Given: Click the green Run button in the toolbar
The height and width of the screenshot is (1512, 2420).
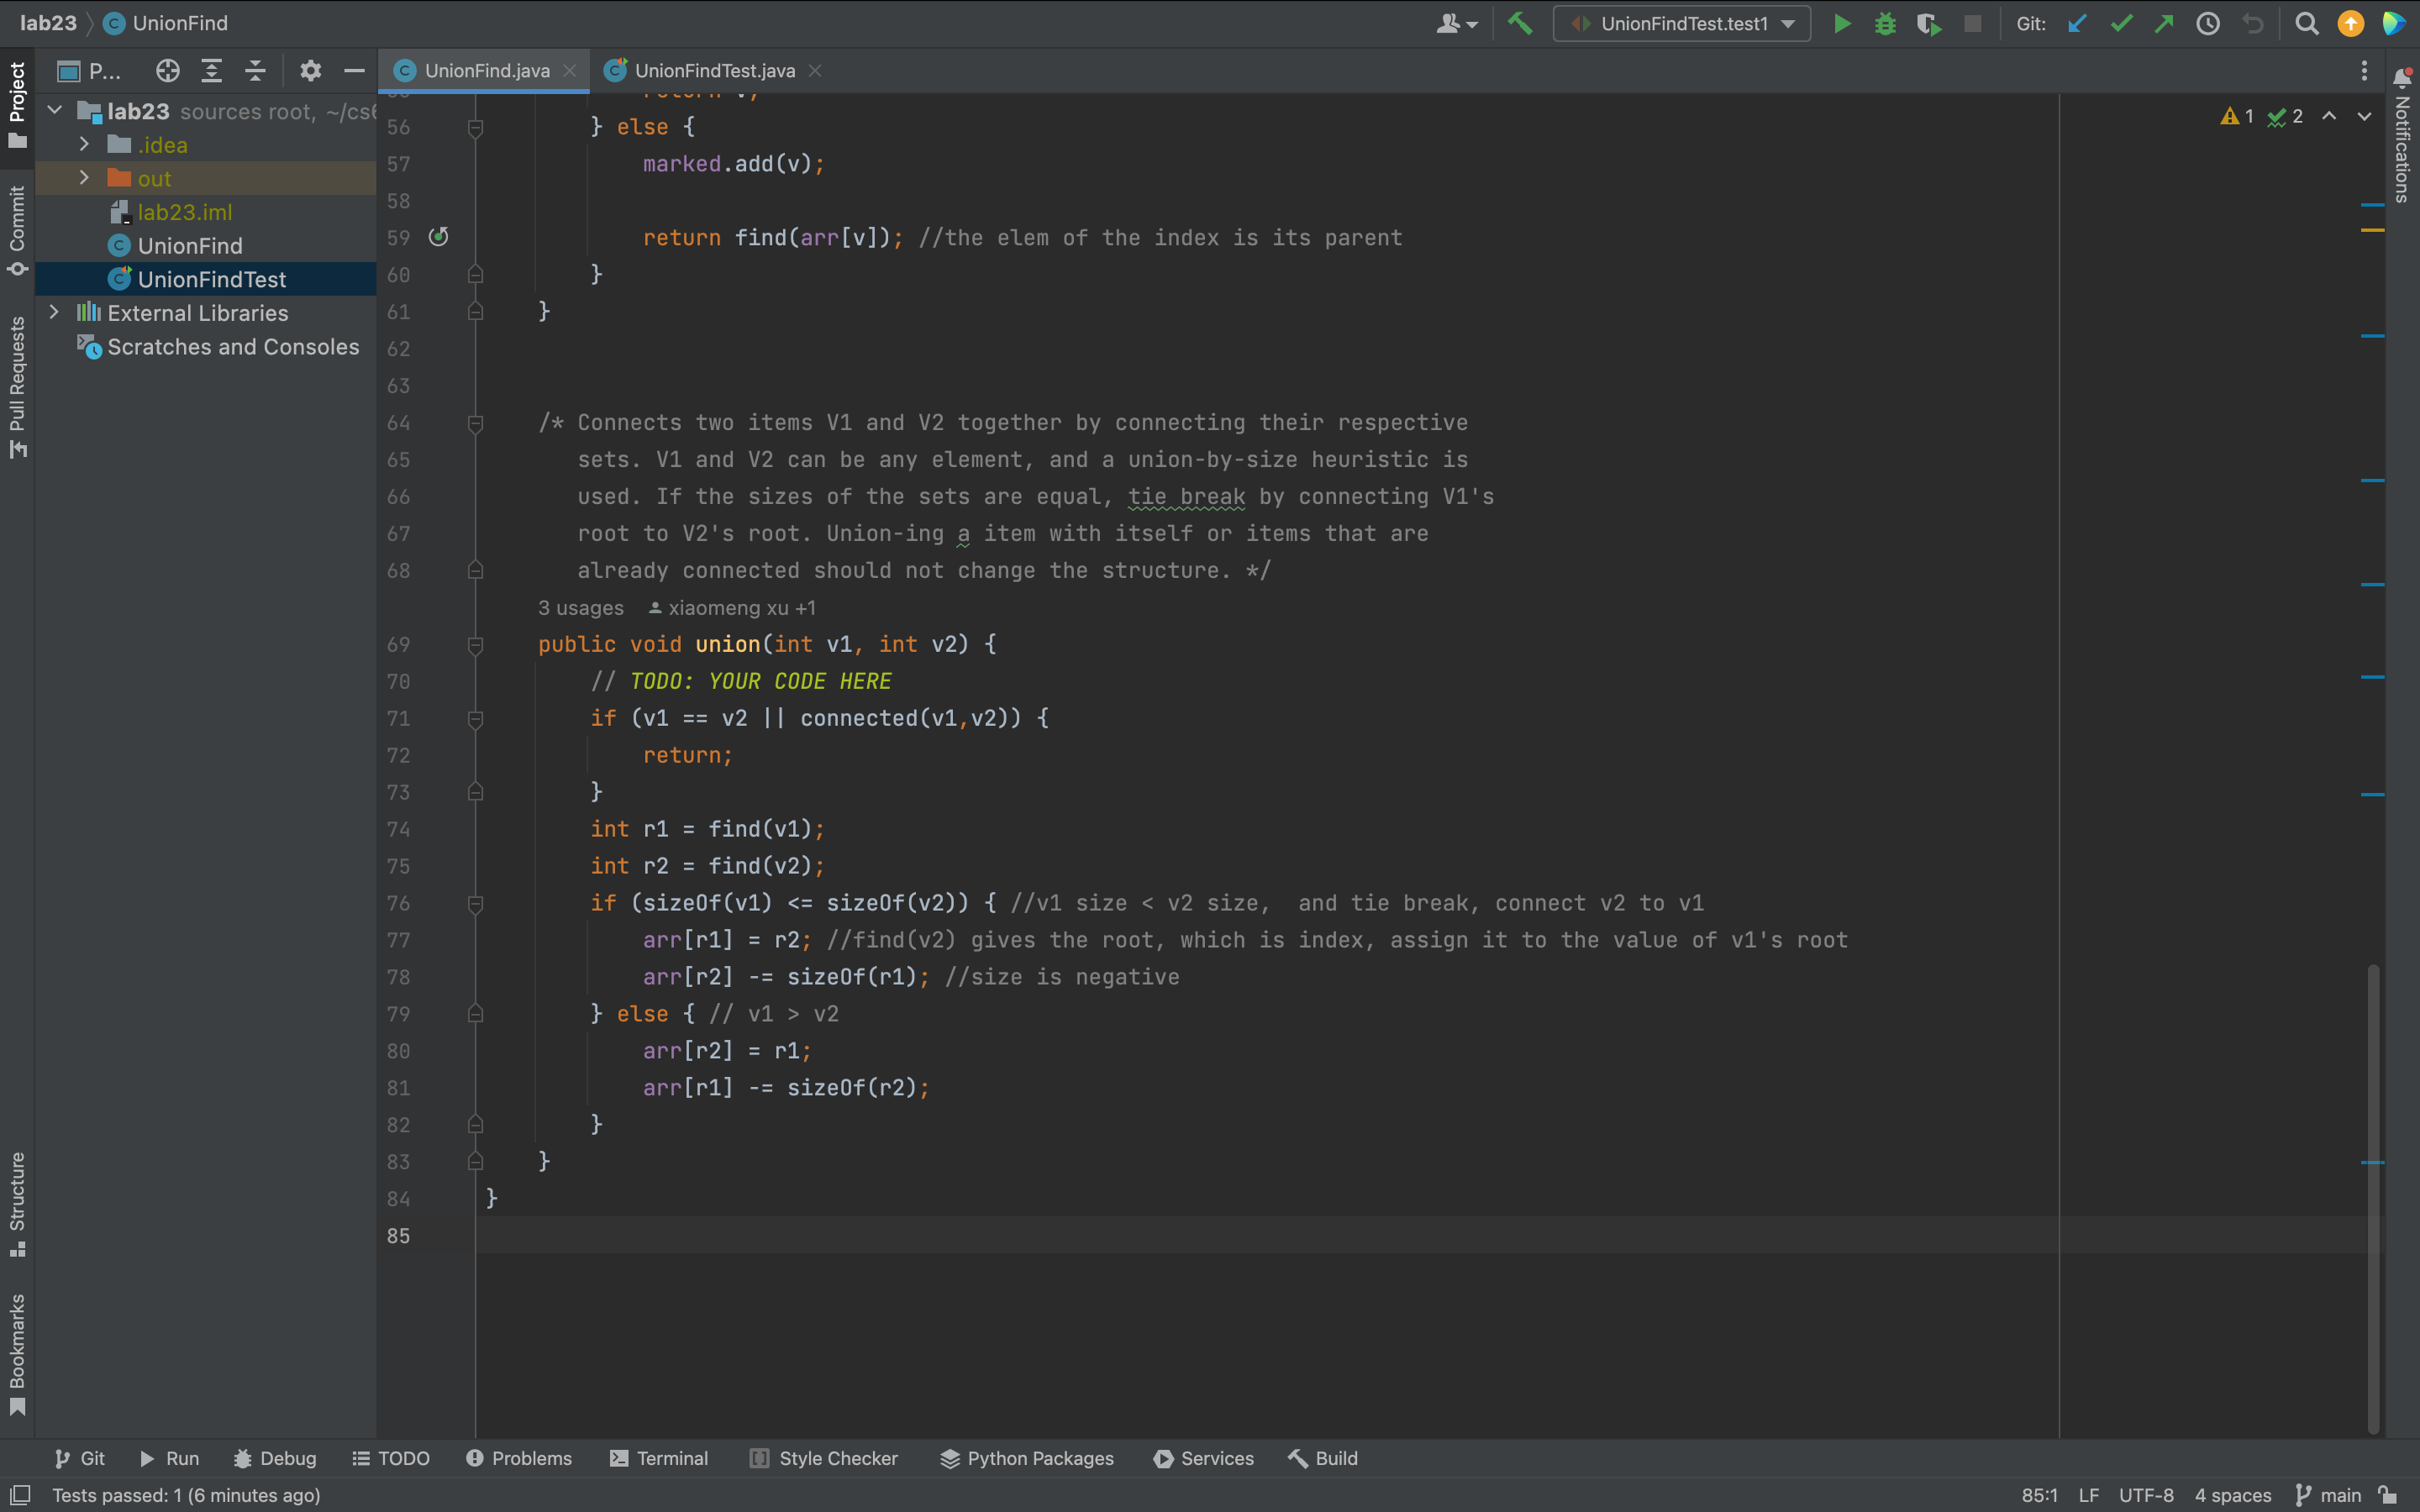Looking at the screenshot, I should [1841, 24].
